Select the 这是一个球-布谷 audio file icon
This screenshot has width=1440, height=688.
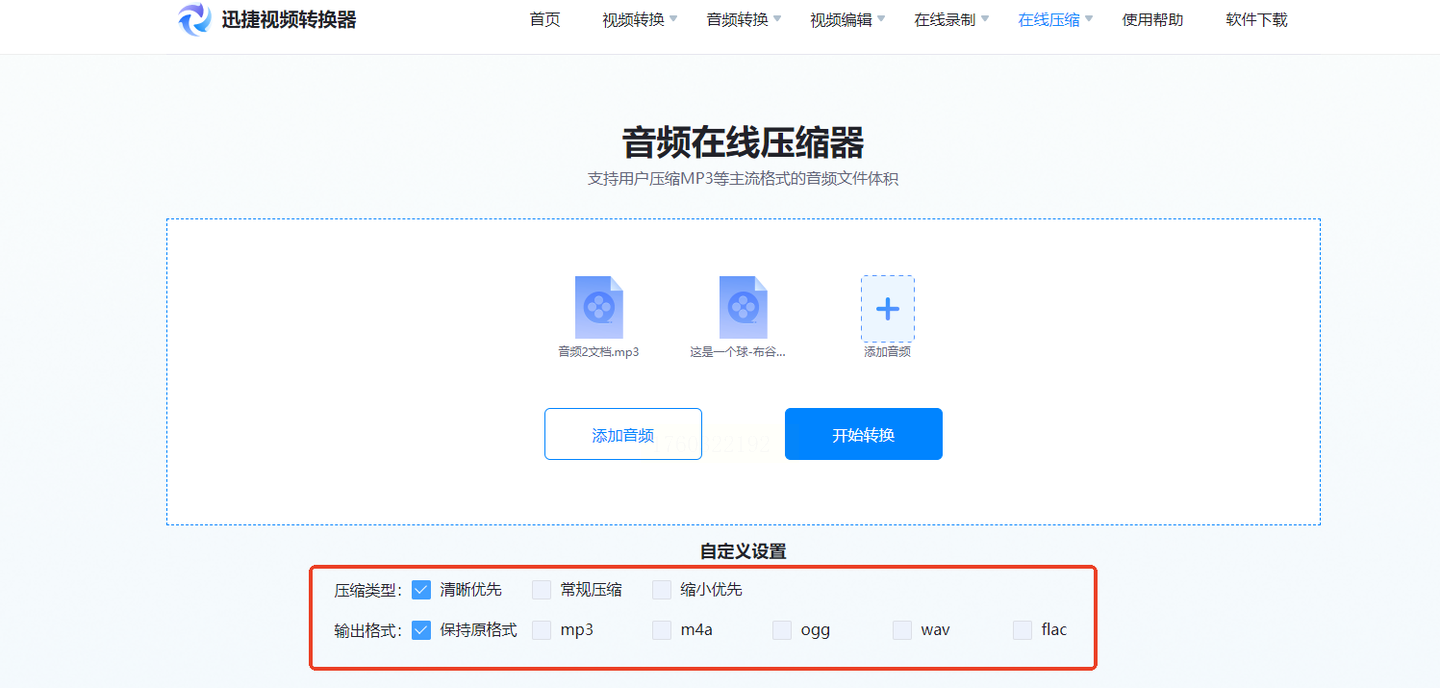point(742,307)
